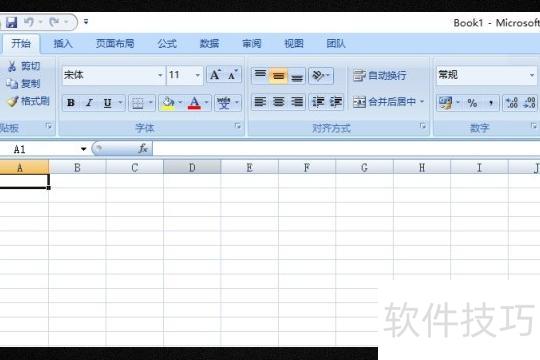Toggle Bold formatting

tap(71, 103)
